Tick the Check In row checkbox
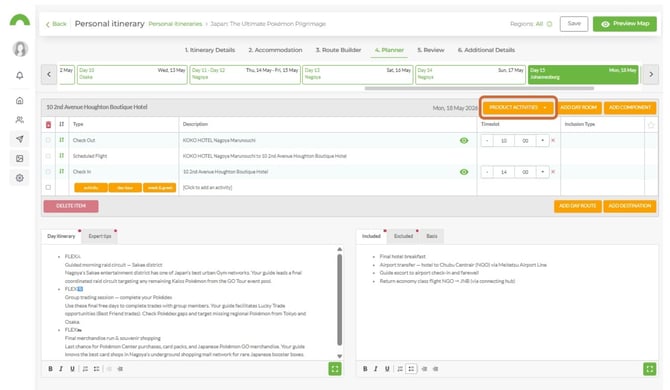 tap(48, 171)
